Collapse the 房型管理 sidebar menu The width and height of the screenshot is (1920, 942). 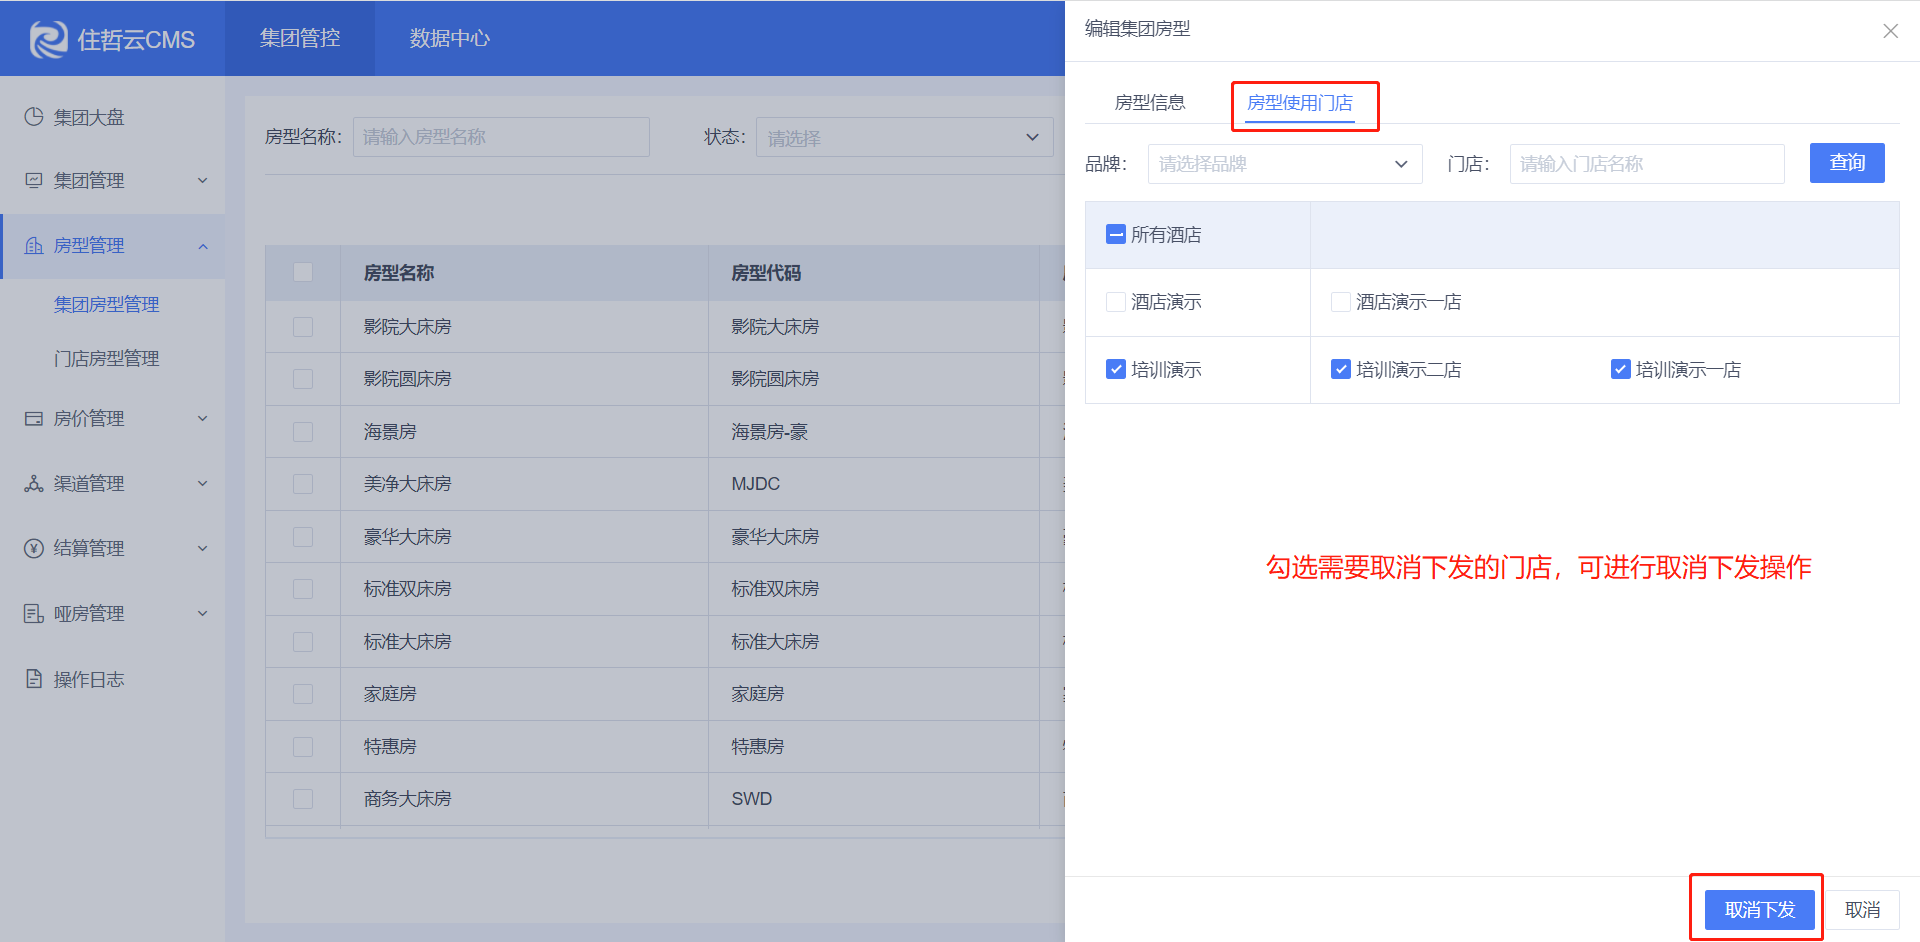[203, 246]
